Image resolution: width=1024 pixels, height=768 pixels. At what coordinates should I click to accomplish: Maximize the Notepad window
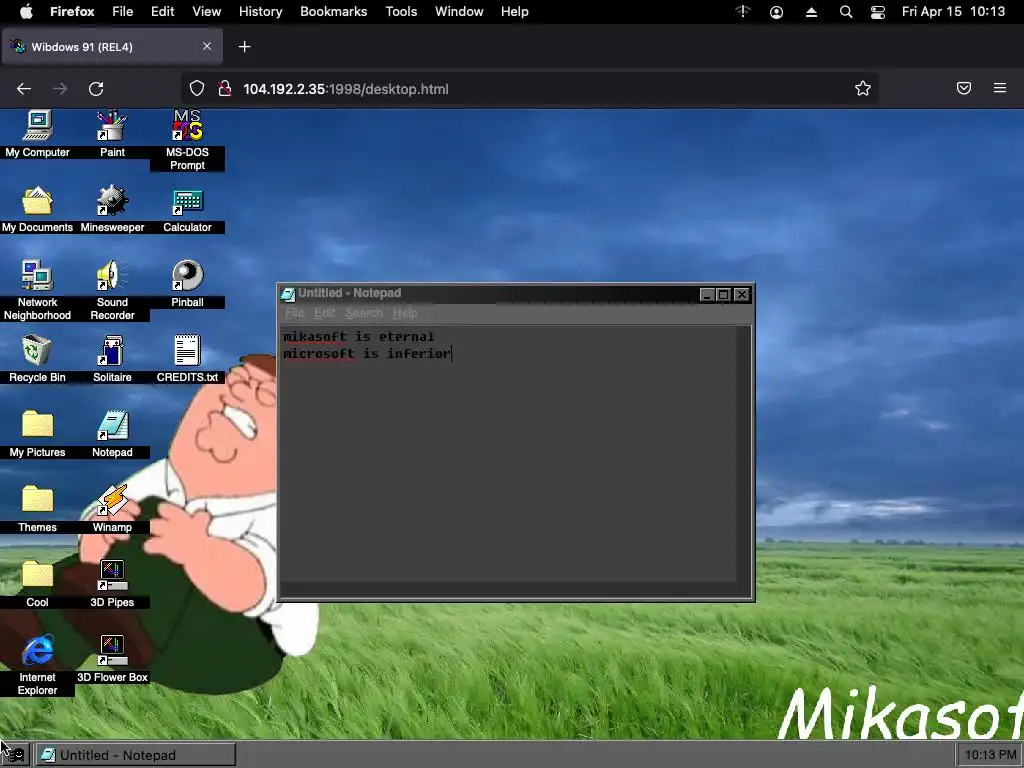pos(724,295)
